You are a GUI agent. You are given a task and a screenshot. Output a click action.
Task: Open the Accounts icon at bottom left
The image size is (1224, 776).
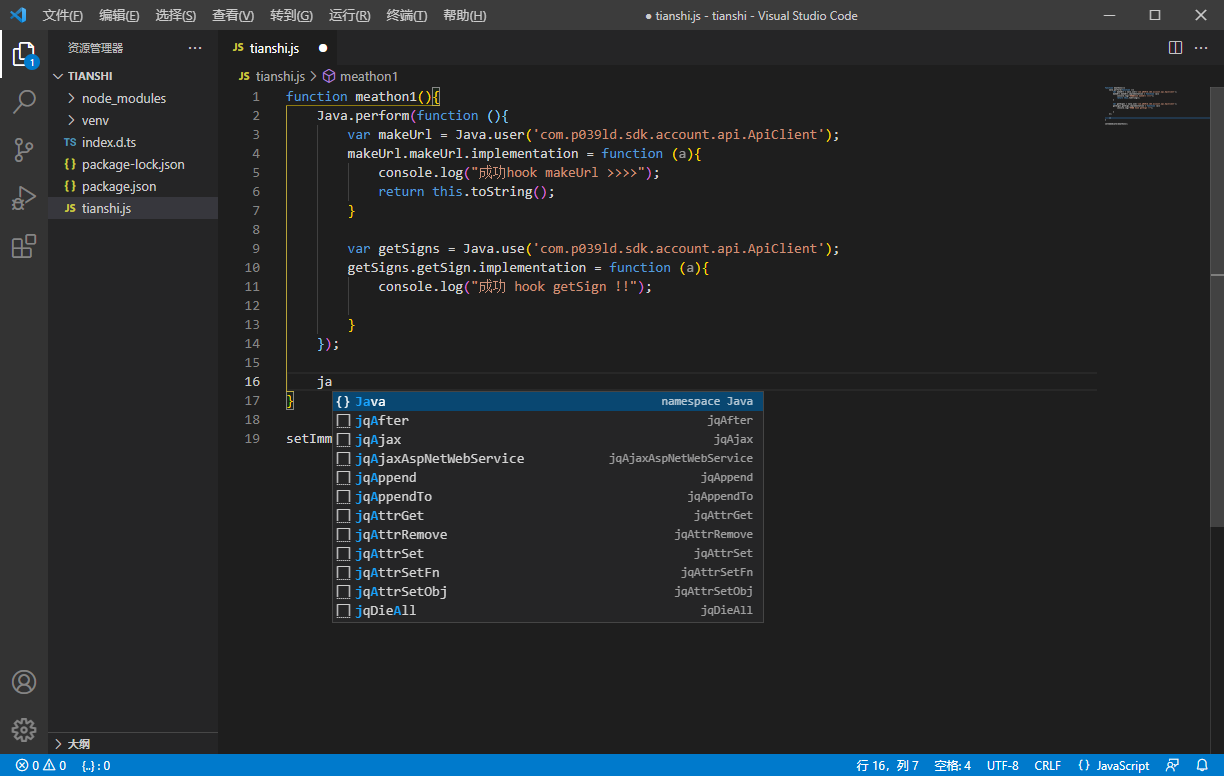pyautogui.click(x=24, y=682)
